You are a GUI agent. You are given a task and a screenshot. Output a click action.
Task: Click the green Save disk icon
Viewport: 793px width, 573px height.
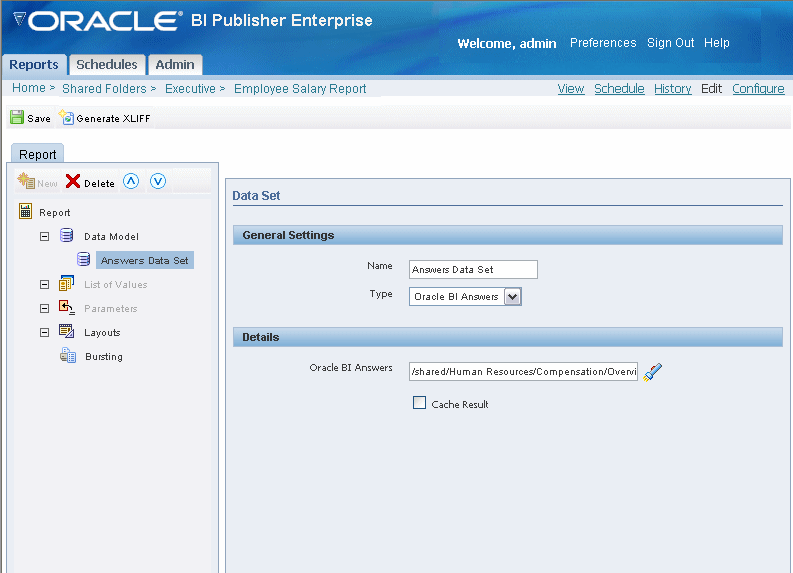(17, 117)
